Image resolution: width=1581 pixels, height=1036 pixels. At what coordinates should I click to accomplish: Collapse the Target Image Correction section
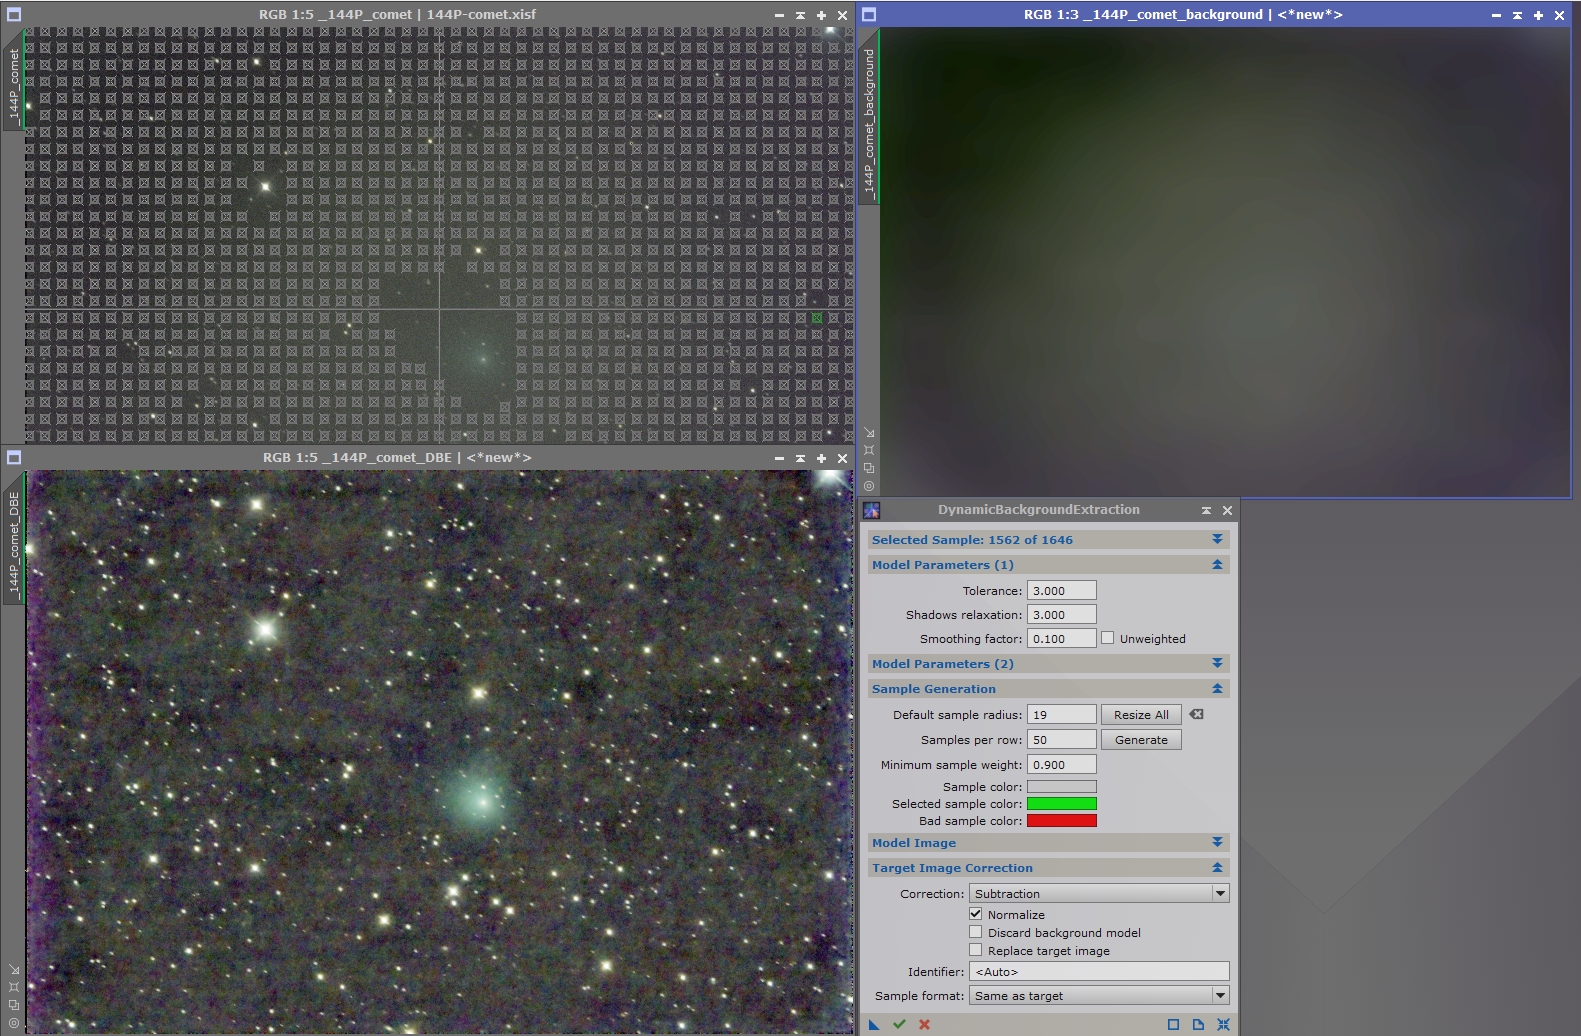[x=1217, y=867]
